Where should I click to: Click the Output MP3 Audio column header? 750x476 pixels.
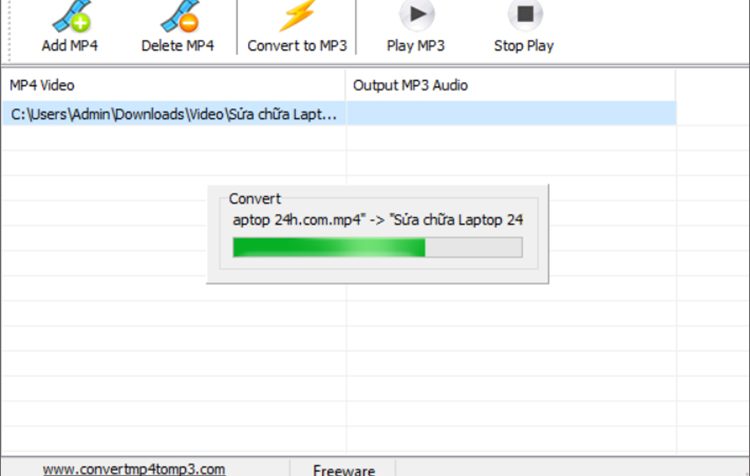click(x=510, y=85)
